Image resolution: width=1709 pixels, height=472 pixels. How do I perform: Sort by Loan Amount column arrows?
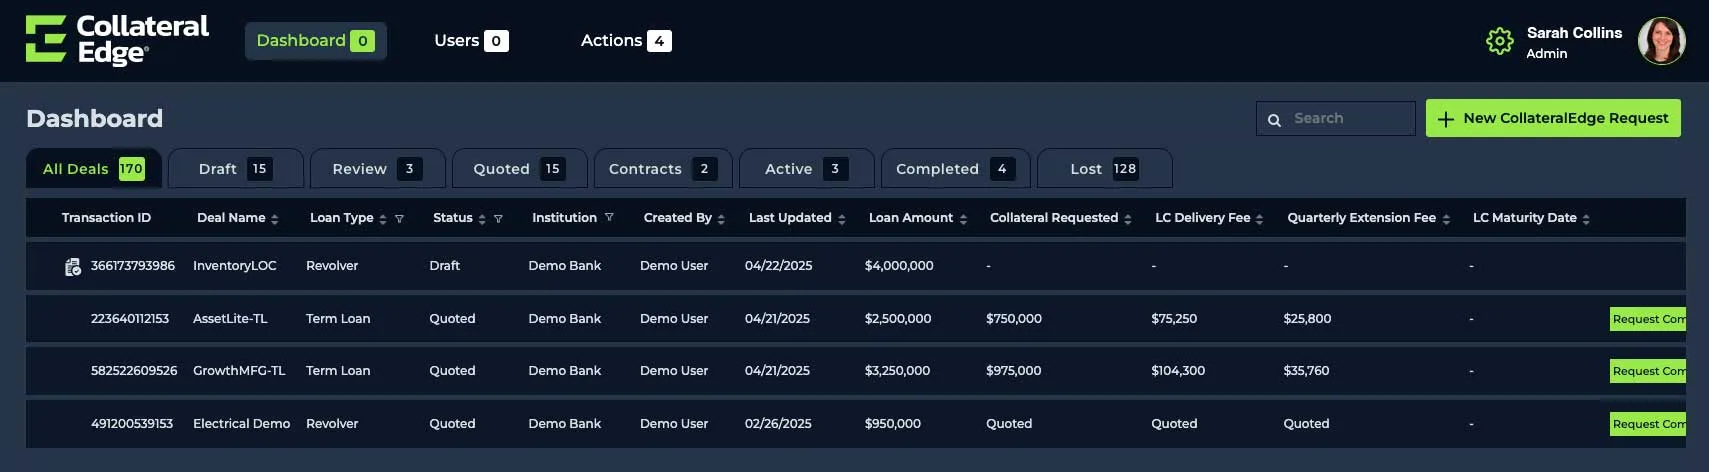point(963,219)
